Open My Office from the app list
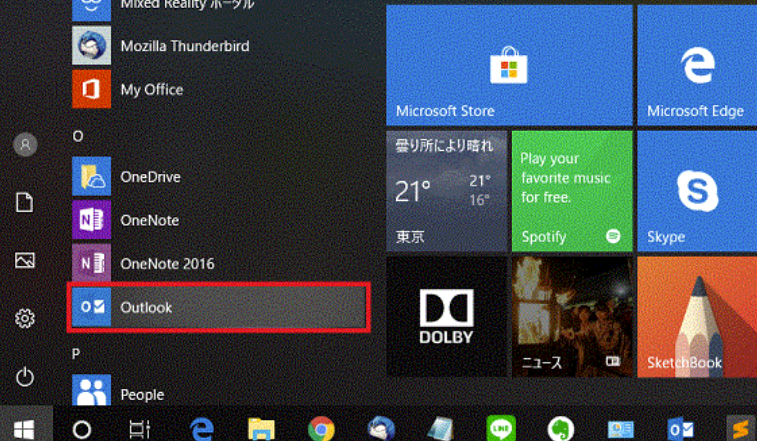757x441 pixels. coord(219,89)
